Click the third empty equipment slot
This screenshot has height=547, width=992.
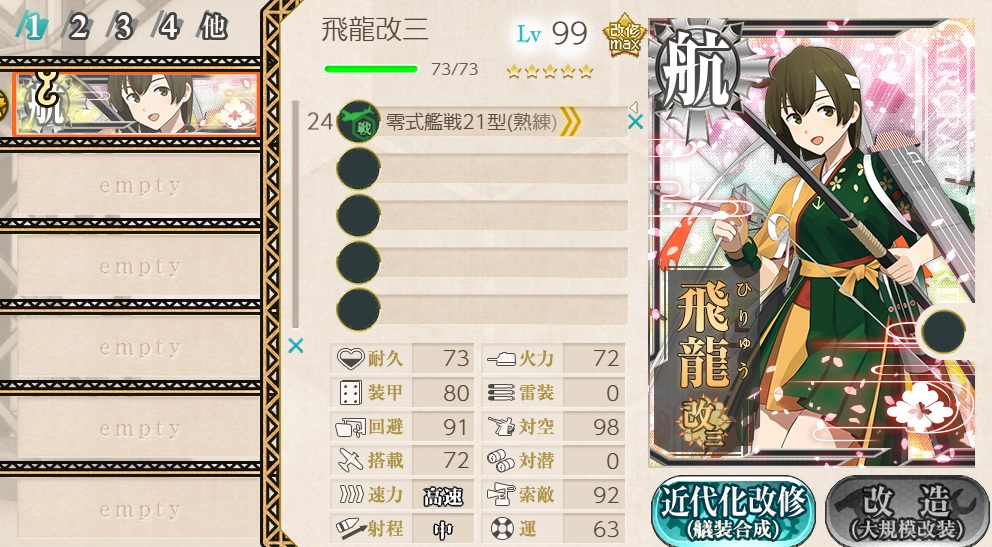coord(483,216)
